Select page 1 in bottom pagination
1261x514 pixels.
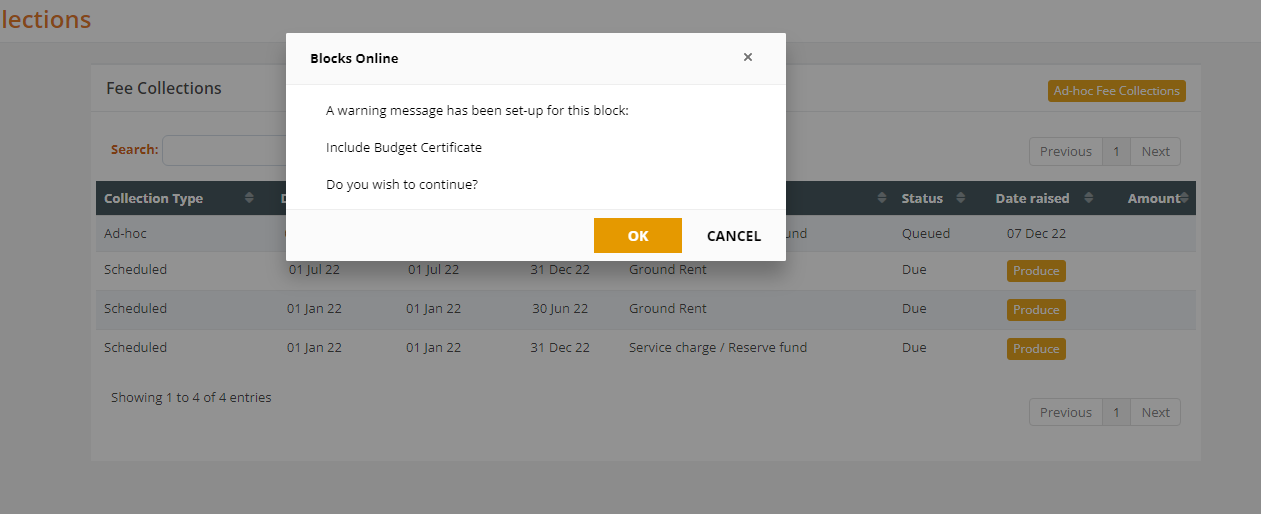pos(1116,413)
